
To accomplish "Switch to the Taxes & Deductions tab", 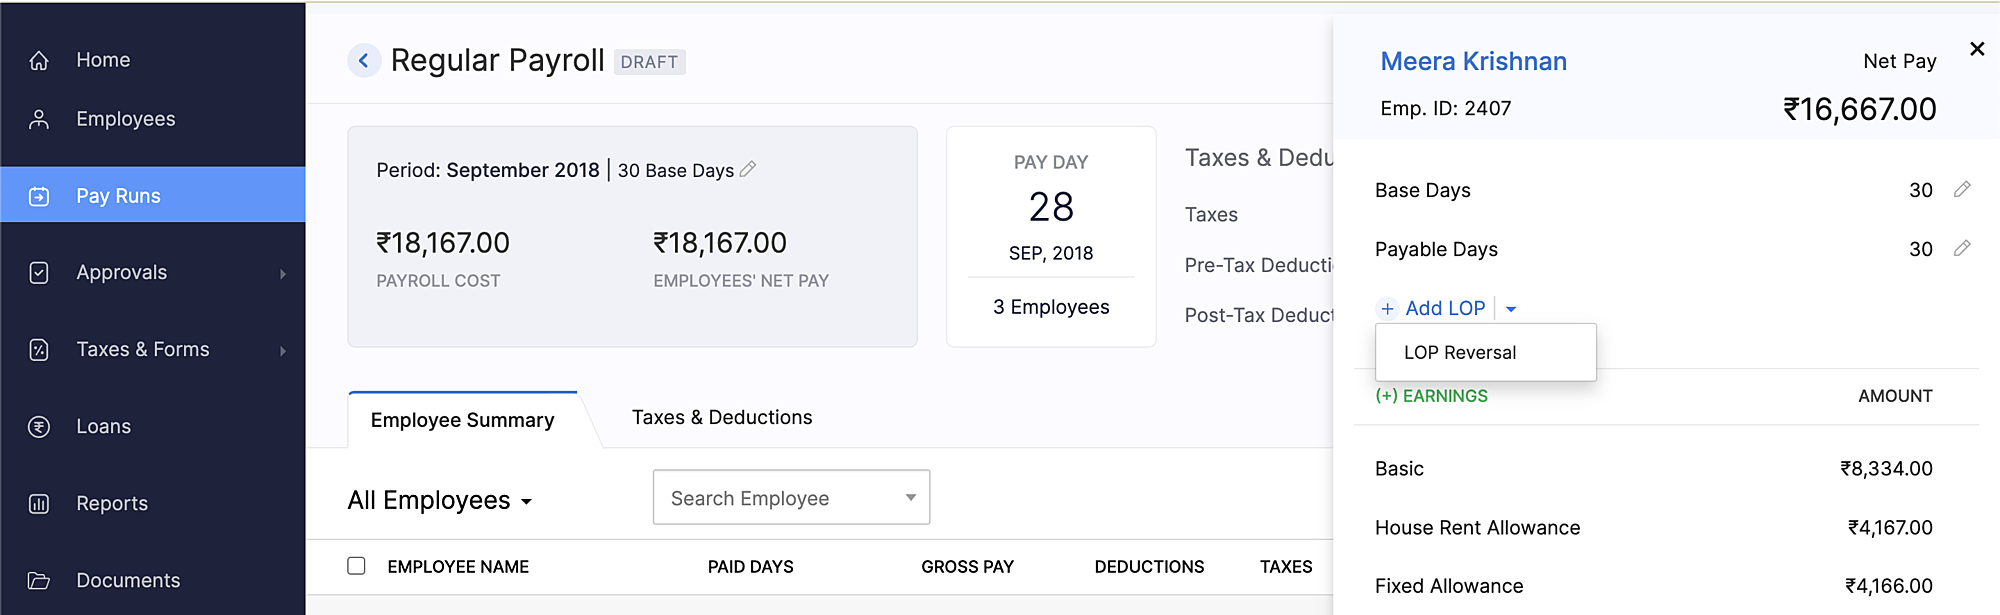I will pos(721,417).
